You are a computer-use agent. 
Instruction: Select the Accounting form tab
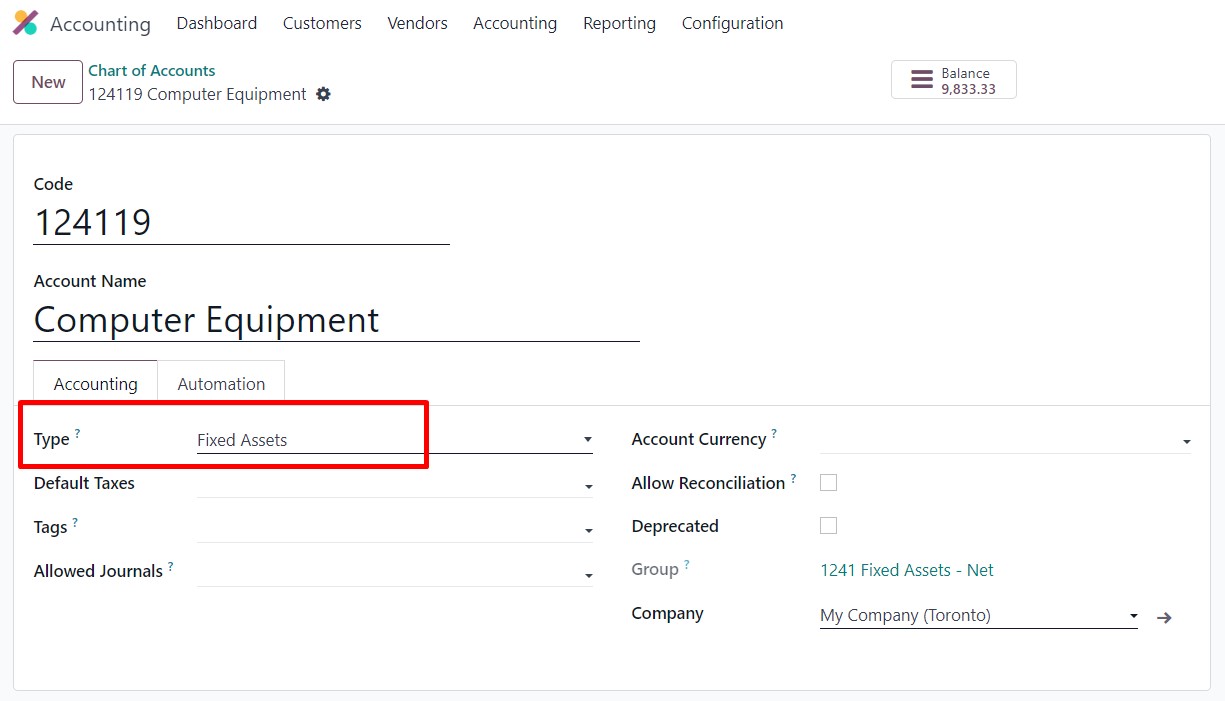96,384
